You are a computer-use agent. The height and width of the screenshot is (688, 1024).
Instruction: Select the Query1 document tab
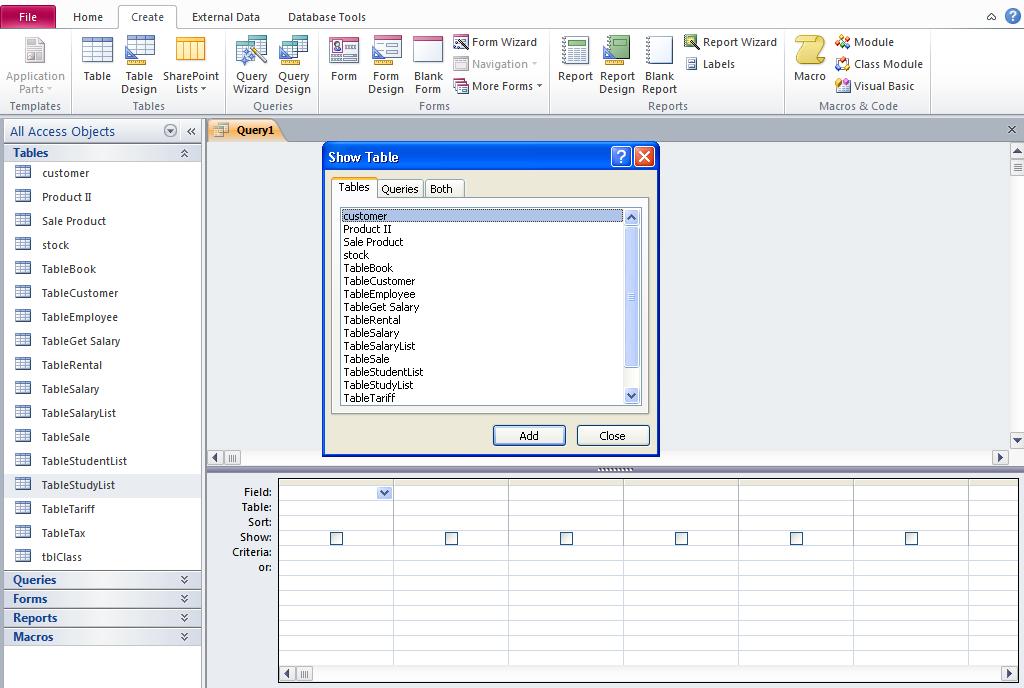point(248,130)
